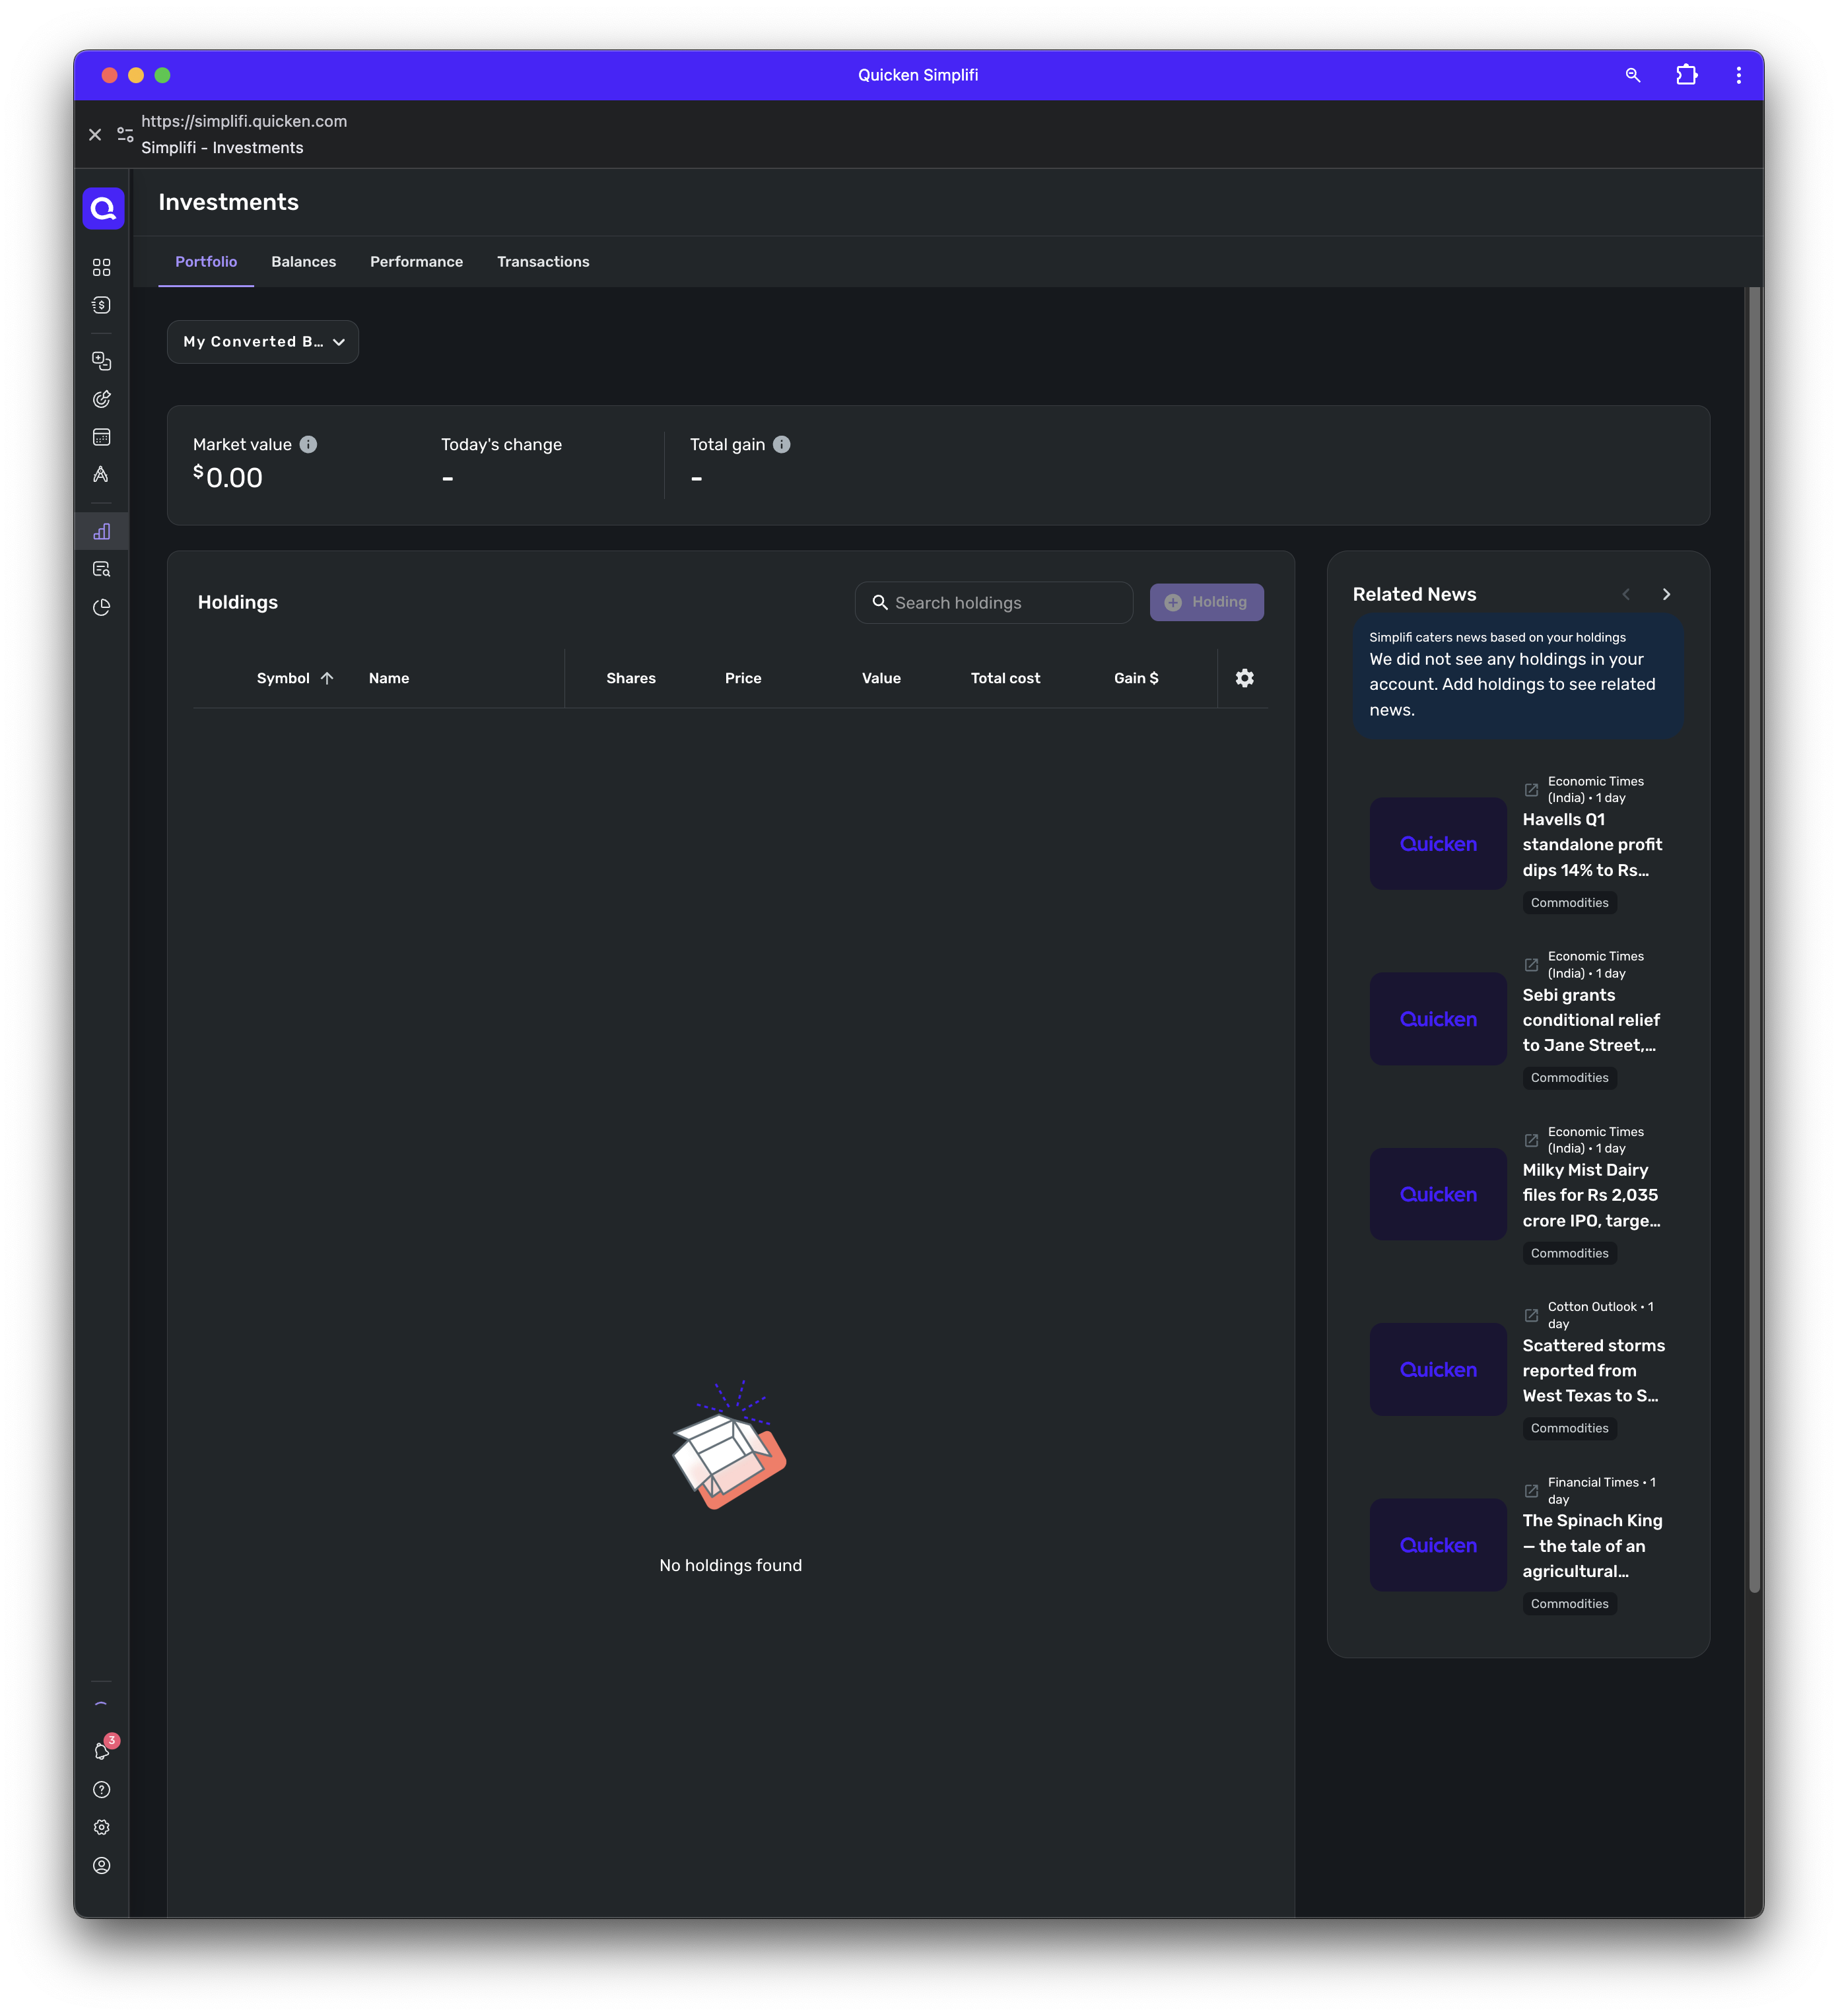Open the Bills calendar icon in sidebar
This screenshot has height=2016, width=1838.
pyautogui.click(x=101, y=437)
